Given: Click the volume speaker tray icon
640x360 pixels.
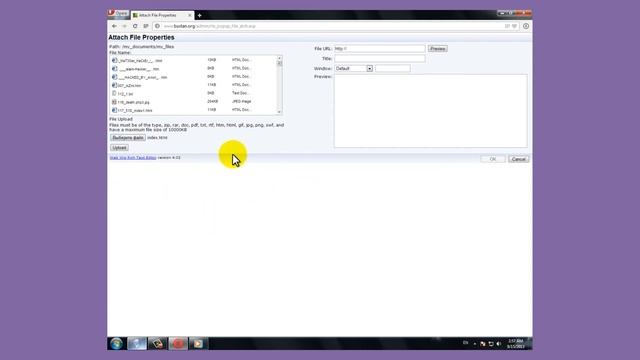Looking at the screenshot, I should 499,344.
